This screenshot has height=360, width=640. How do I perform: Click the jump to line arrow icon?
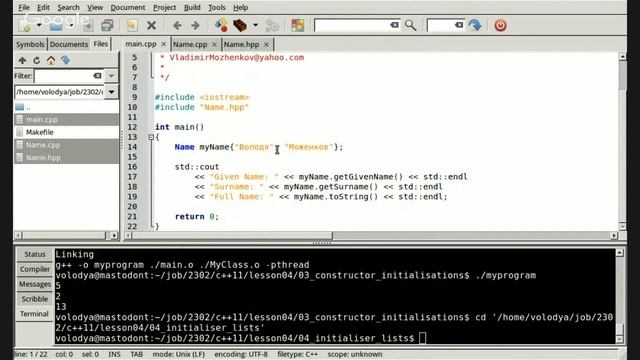pyautogui.click(x=475, y=25)
